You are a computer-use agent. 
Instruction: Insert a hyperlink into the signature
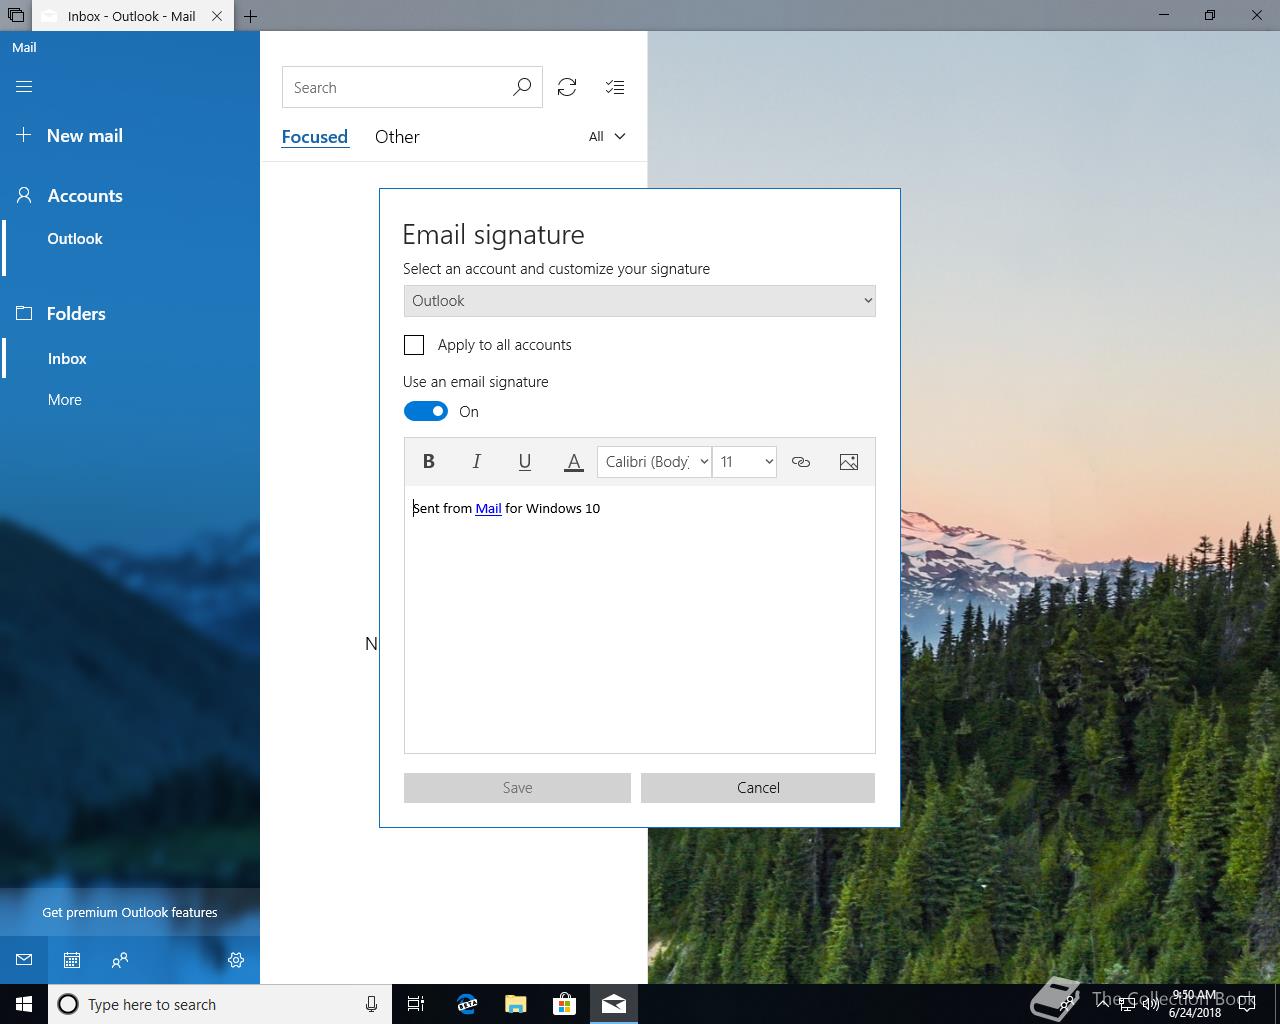801,461
